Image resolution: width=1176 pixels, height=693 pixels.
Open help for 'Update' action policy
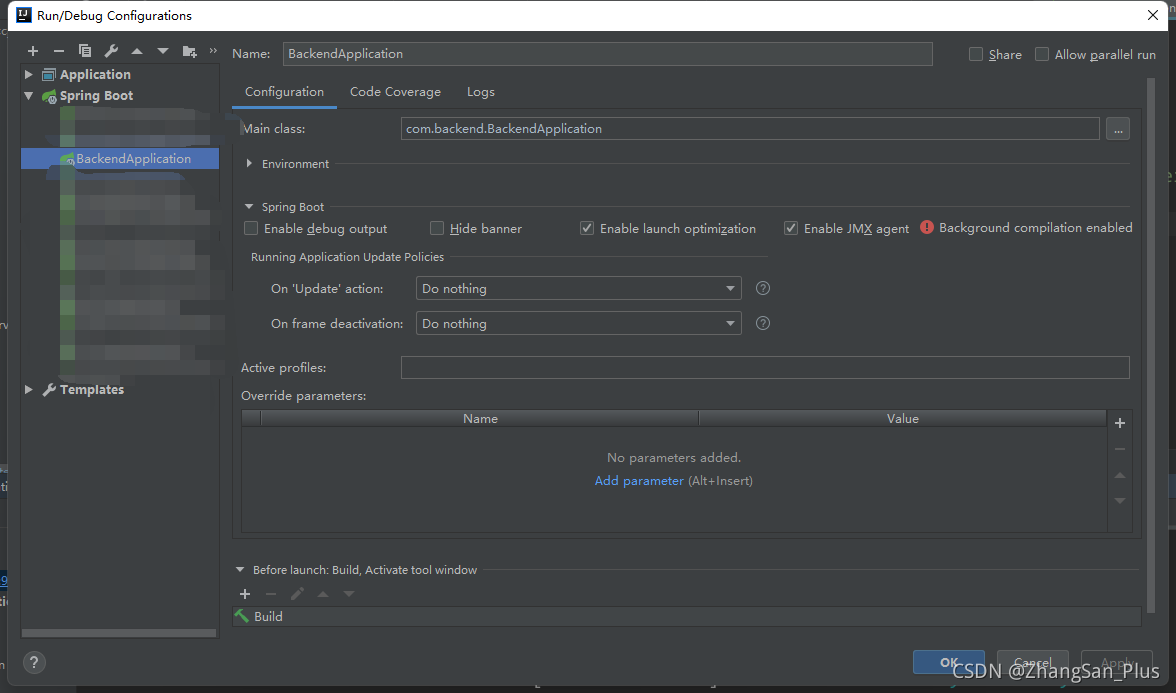(763, 288)
